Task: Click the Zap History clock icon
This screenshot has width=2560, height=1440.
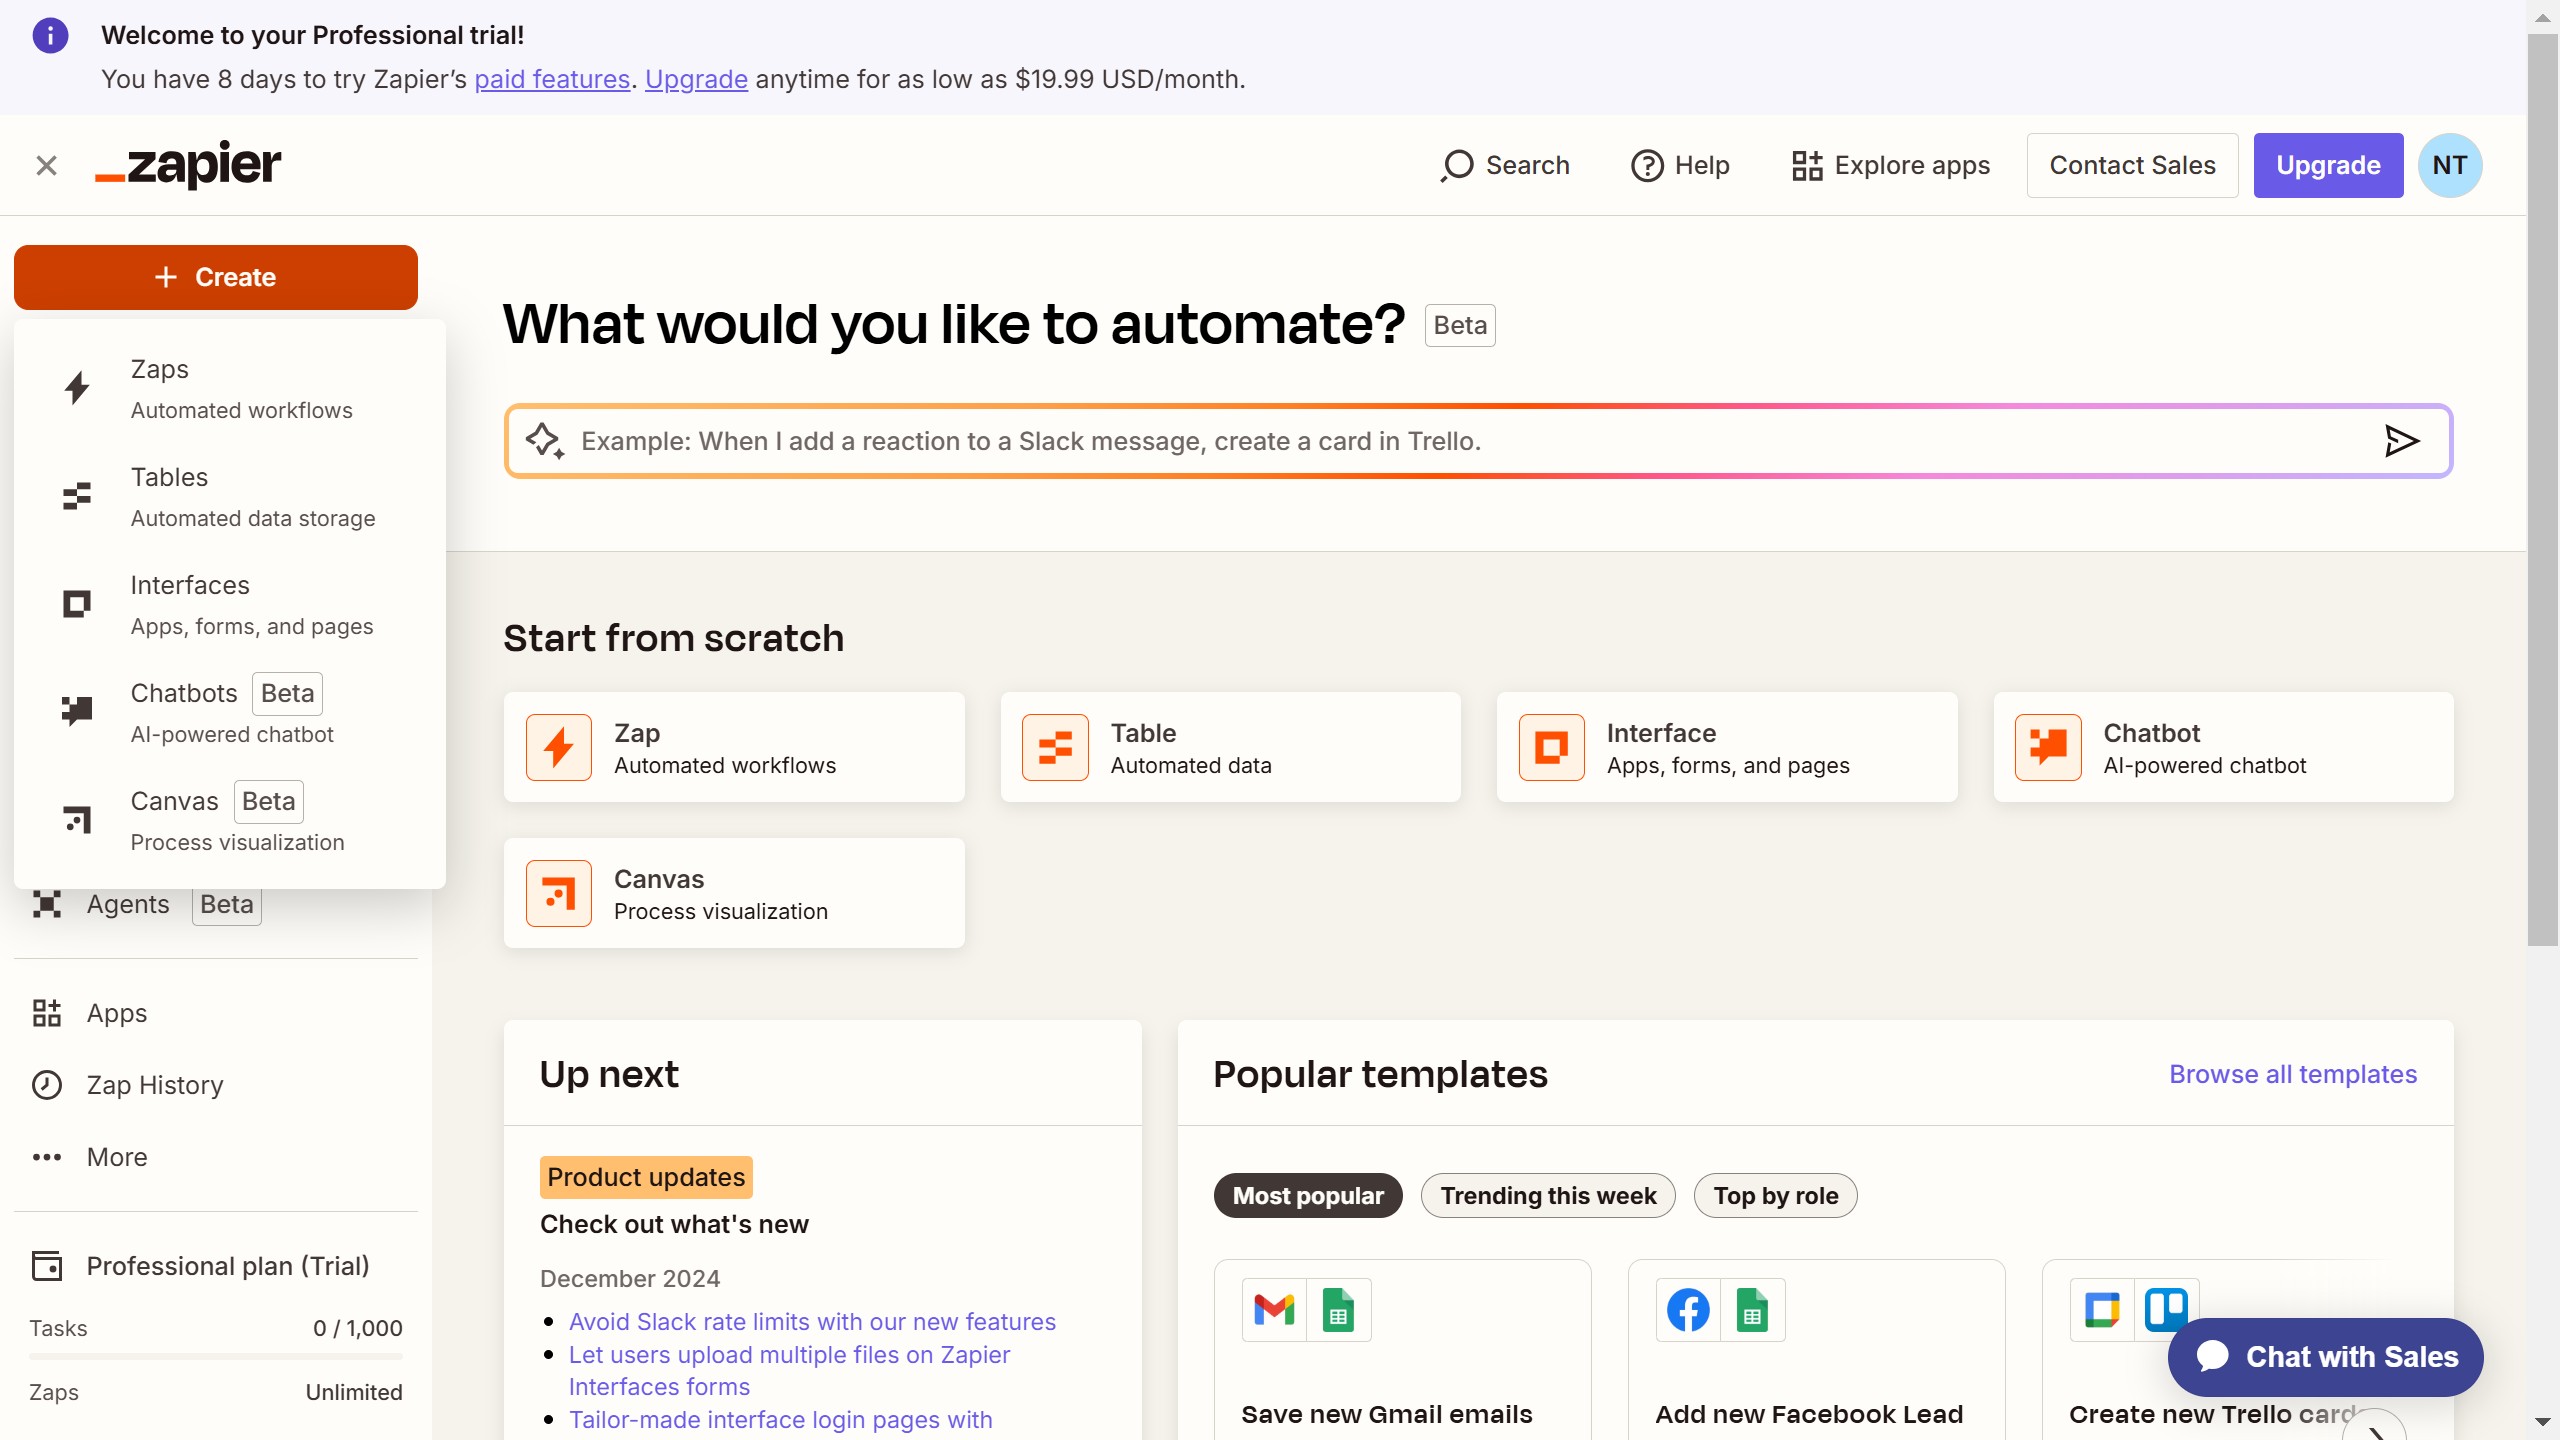Action: [47, 1085]
